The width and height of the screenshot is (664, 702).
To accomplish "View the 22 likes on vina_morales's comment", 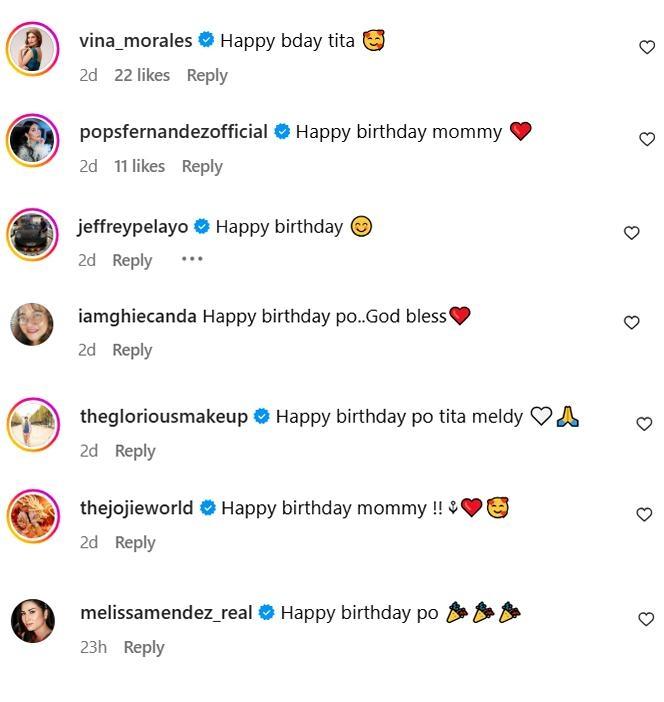I will (142, 75).
